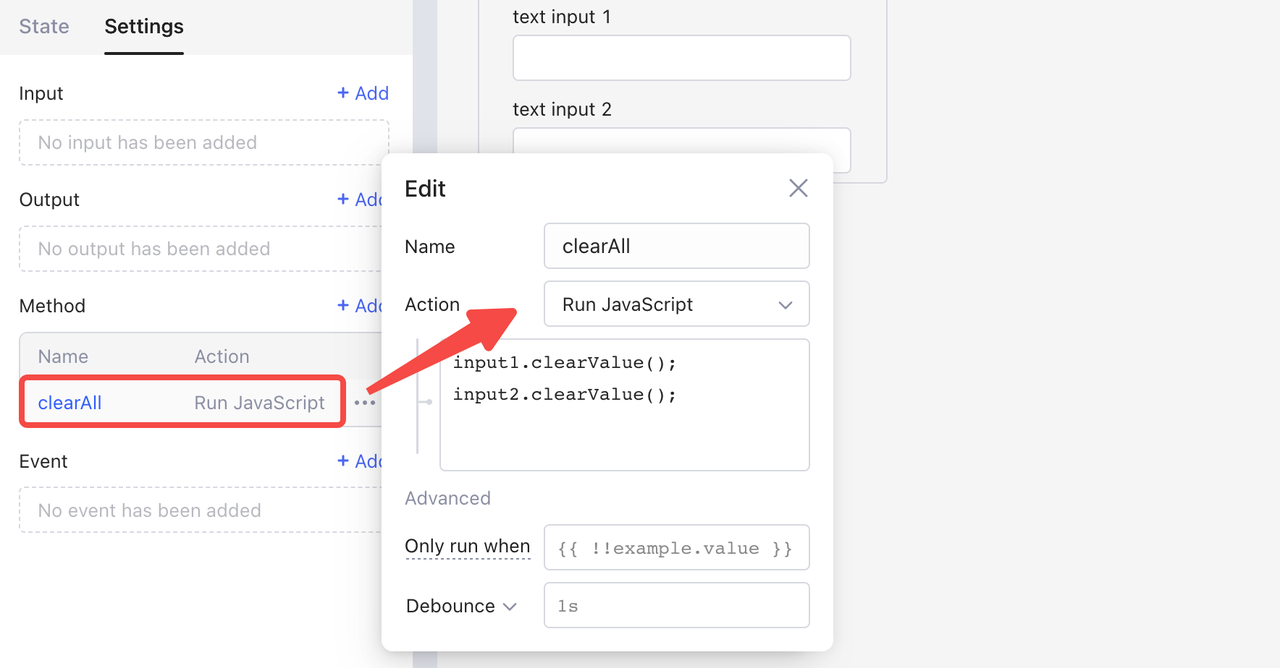Open more options for clearAll method
1280x668 pixels.
coord(365,403)
